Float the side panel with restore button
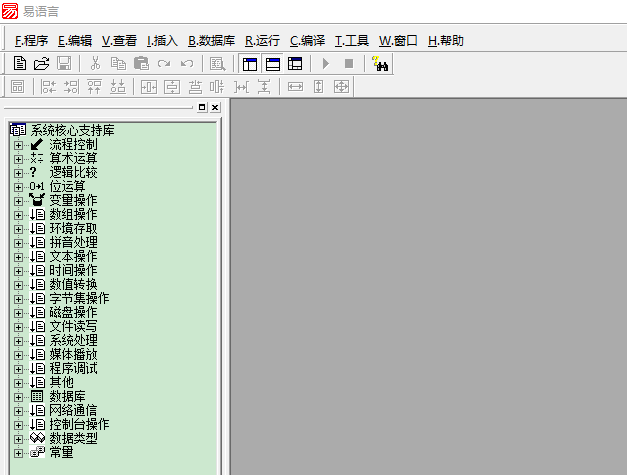Viewport: 627px width, 475px height. click(202, 107)
